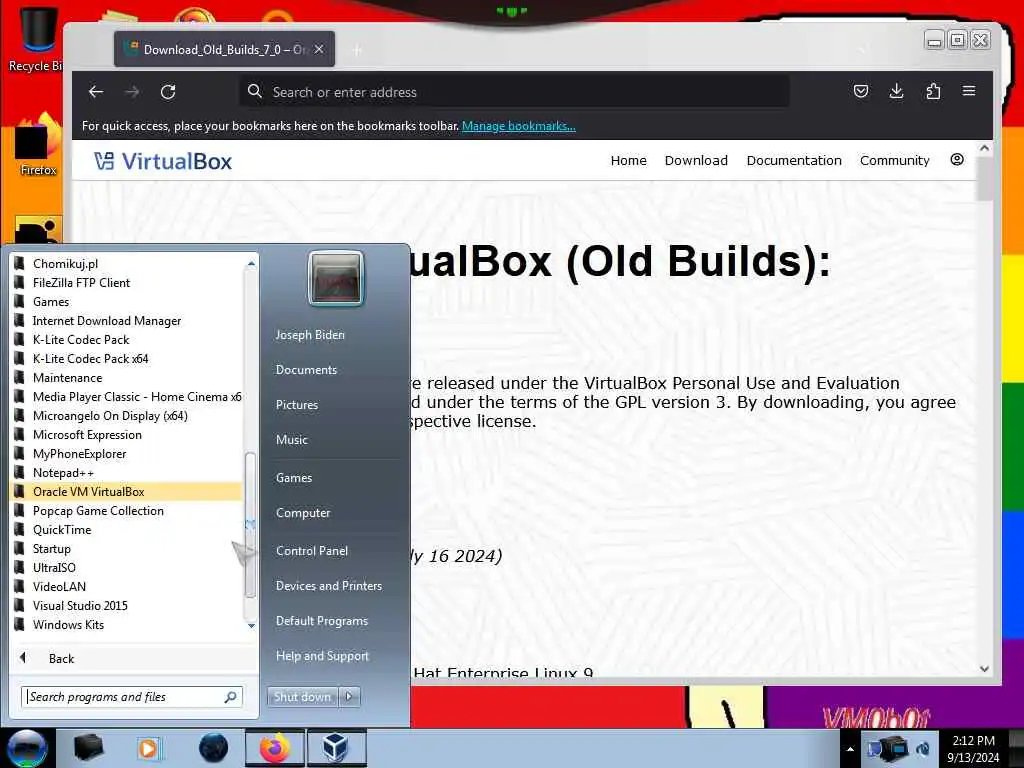Click the VirtualBox site logo
The height and width of the screenshot is (768, 1024).
click(x=163, y=161)
